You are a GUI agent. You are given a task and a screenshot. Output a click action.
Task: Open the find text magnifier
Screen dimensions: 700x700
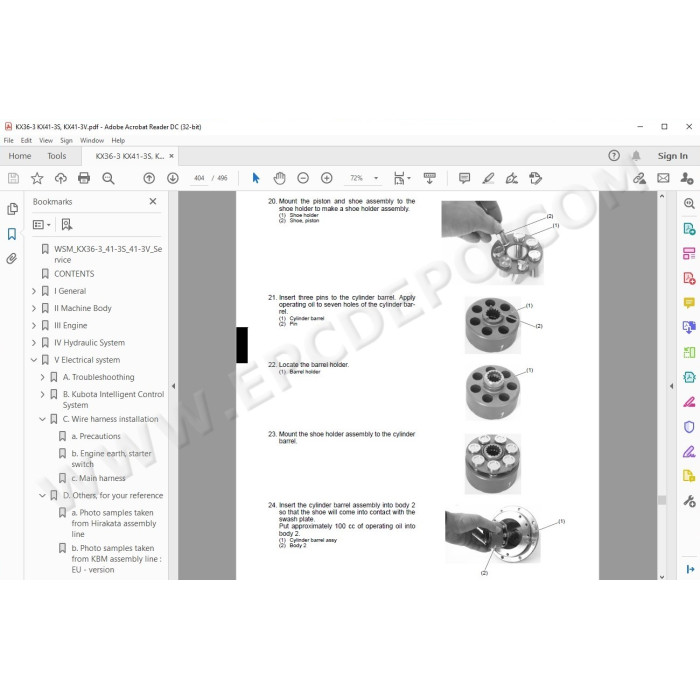(x=108, y=179)
